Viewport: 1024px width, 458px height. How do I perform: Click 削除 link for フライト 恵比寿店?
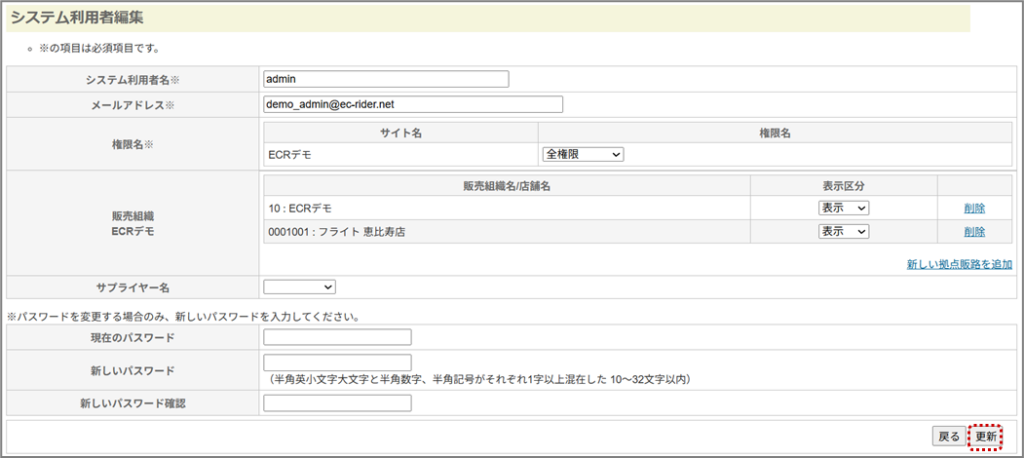(974, 231)
